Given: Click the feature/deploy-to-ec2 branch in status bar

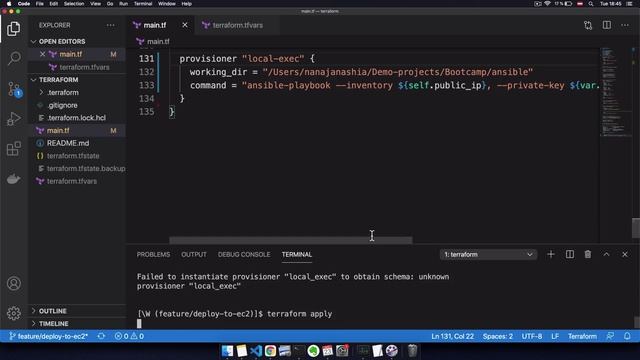Looking at the screenshot, I should tap(49, 336).
